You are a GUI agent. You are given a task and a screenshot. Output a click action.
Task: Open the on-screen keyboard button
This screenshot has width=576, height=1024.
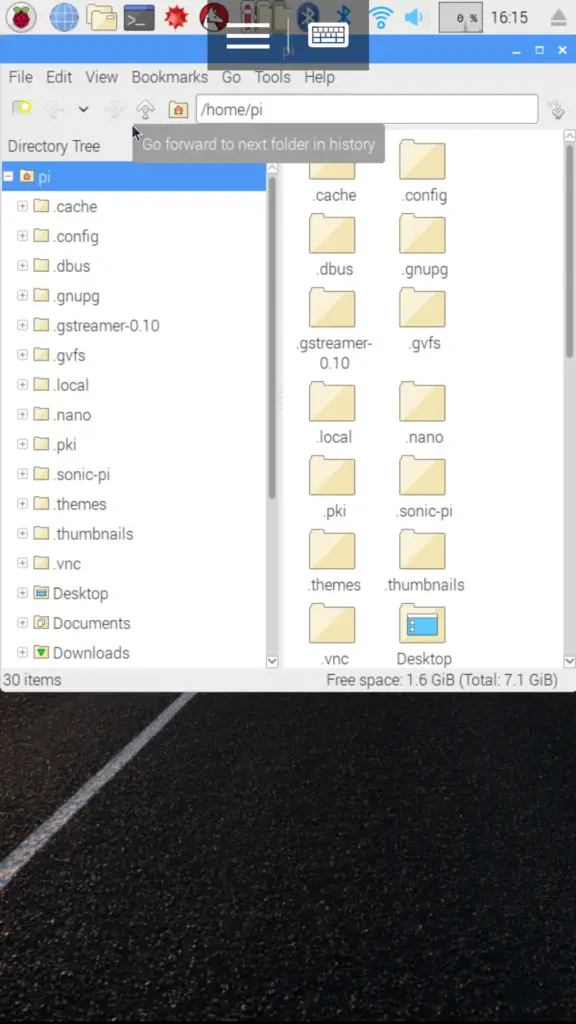[328, 35]
